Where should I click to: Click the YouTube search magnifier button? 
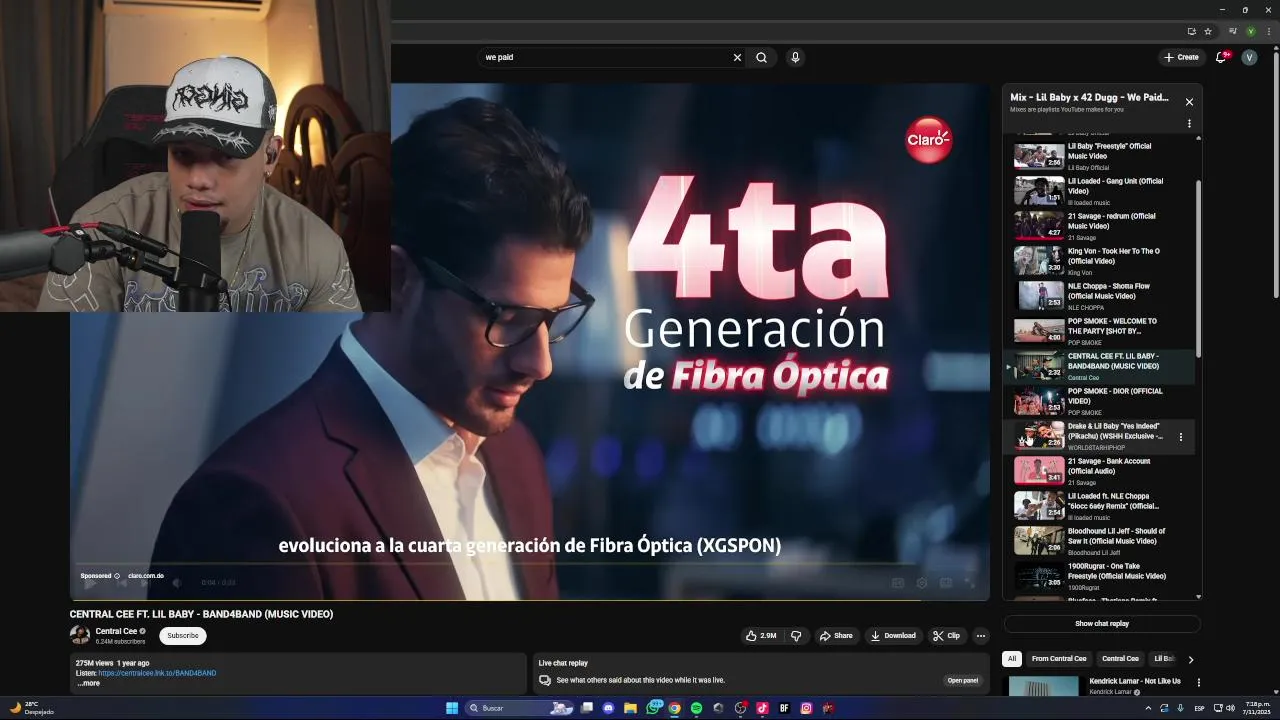761,58
